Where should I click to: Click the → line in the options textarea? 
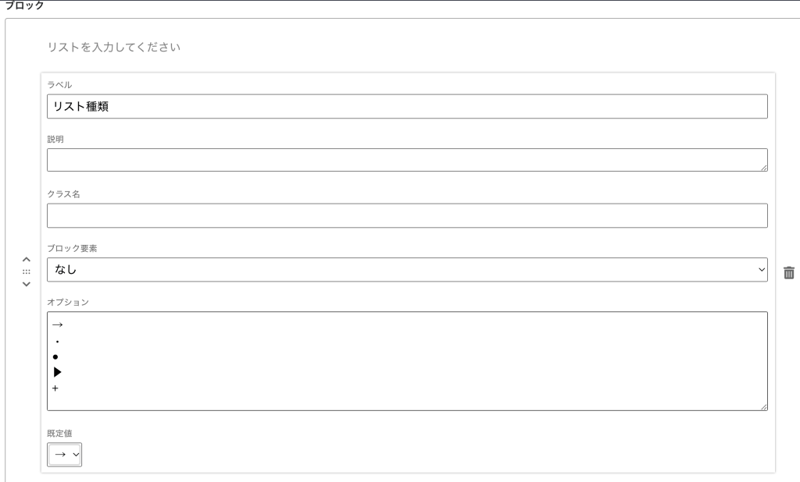[x=58, y=325]
